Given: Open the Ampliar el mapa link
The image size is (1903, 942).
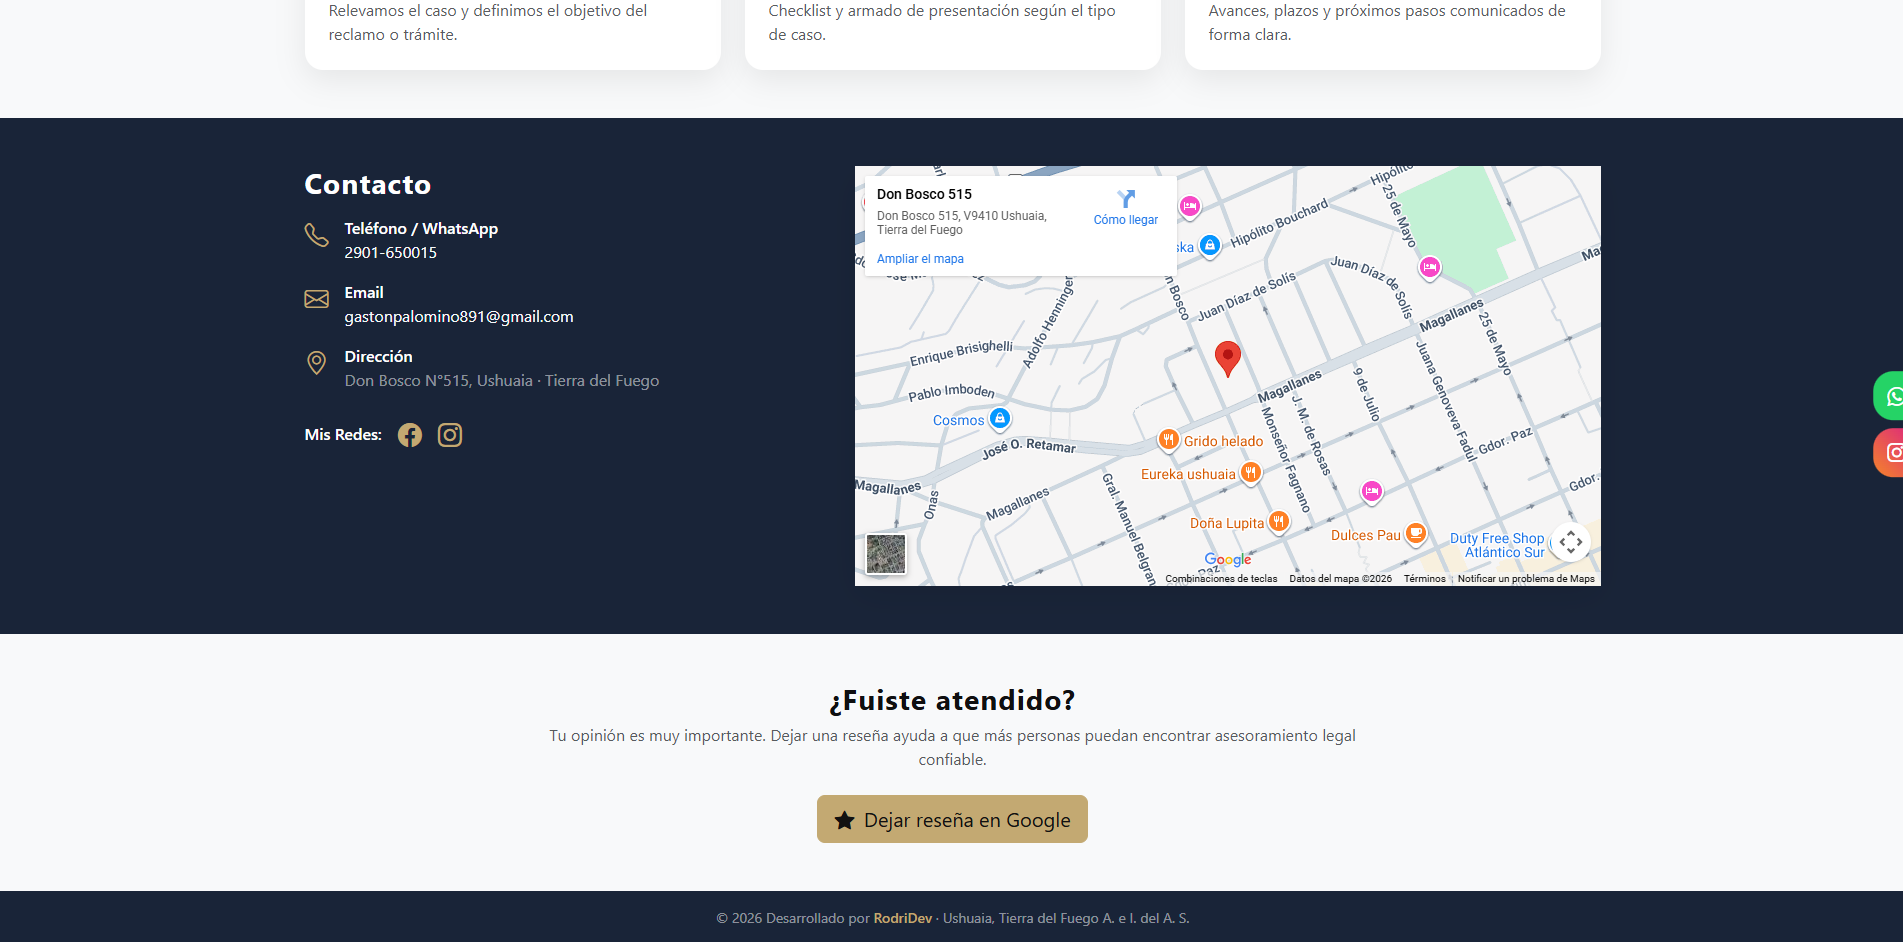Looking at the screenshot, I should click(920, 259).
